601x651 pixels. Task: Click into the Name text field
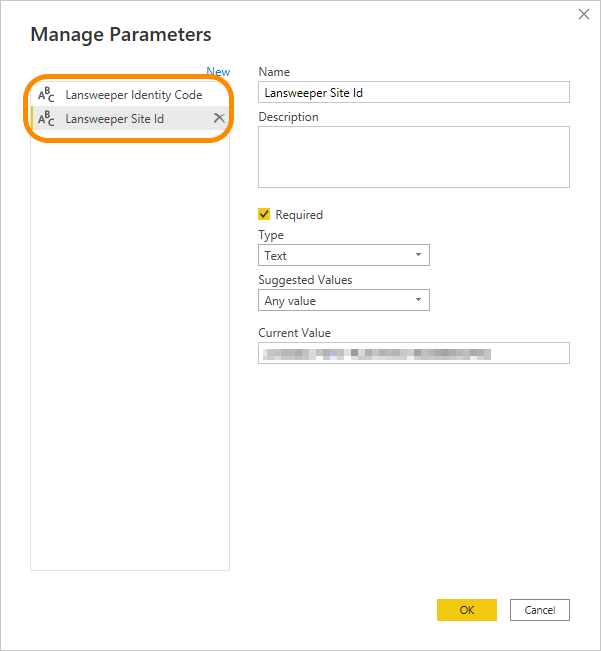point(413,92)
